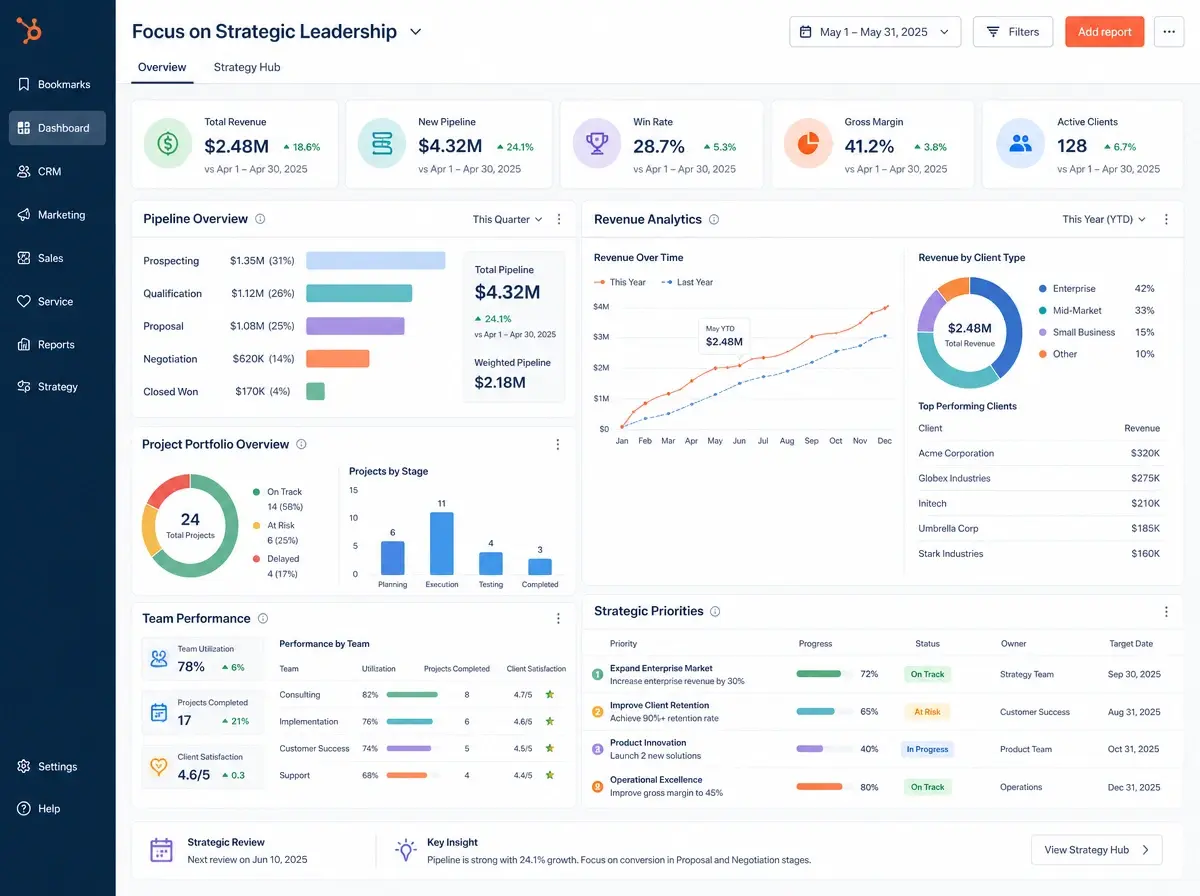Image resolution: width=1200 pixels, height=896 pixels.
Task: Open the Service heart icon in sidebar
Action: pos(24,301)
